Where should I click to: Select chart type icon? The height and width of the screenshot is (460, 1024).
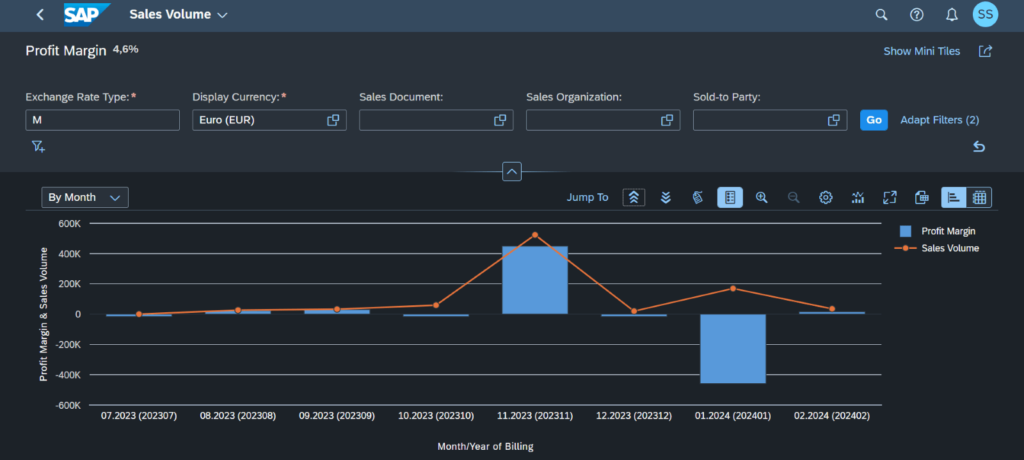(857, 197)
